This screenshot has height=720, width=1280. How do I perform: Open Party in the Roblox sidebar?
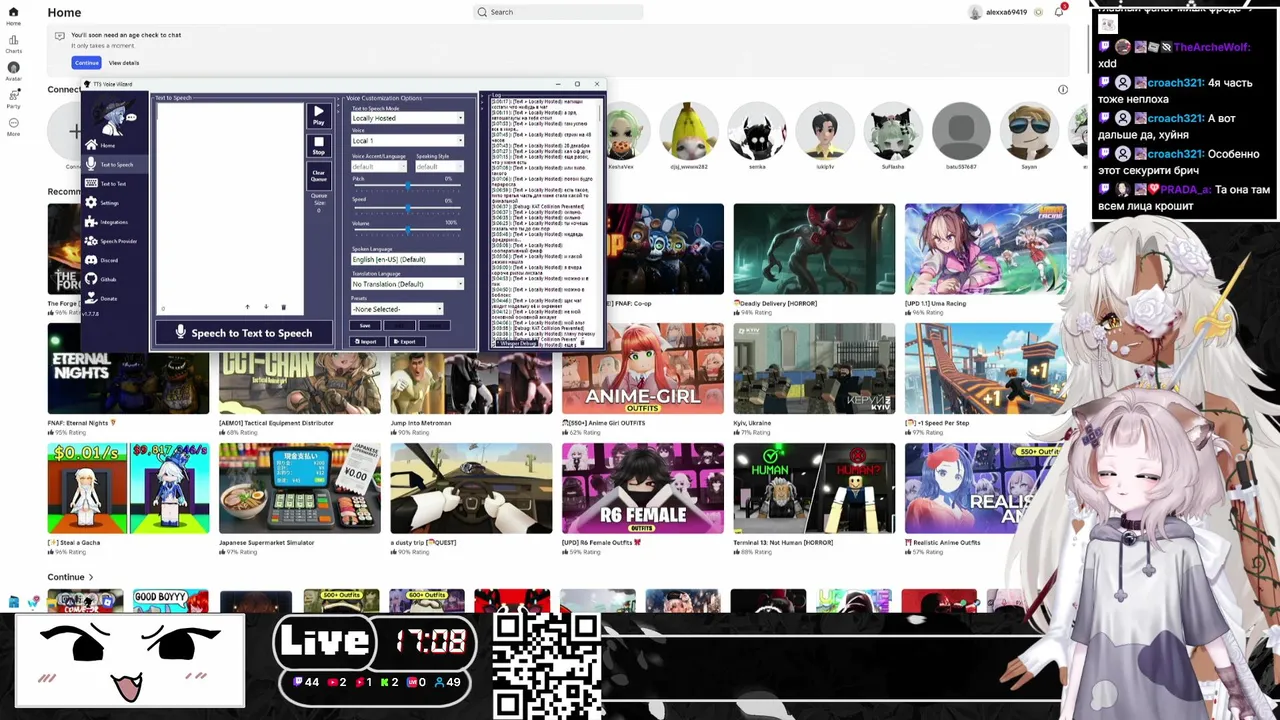pos(13,99)
